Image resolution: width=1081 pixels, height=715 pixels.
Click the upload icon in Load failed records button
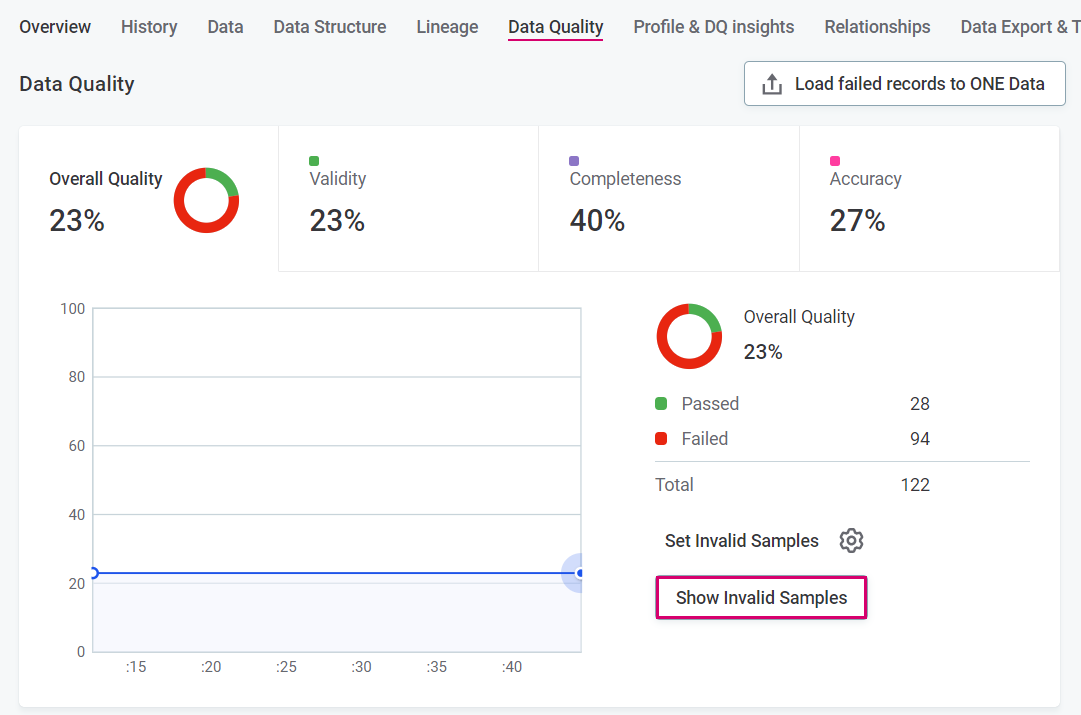pyautogui.click(x=772, y=85)
